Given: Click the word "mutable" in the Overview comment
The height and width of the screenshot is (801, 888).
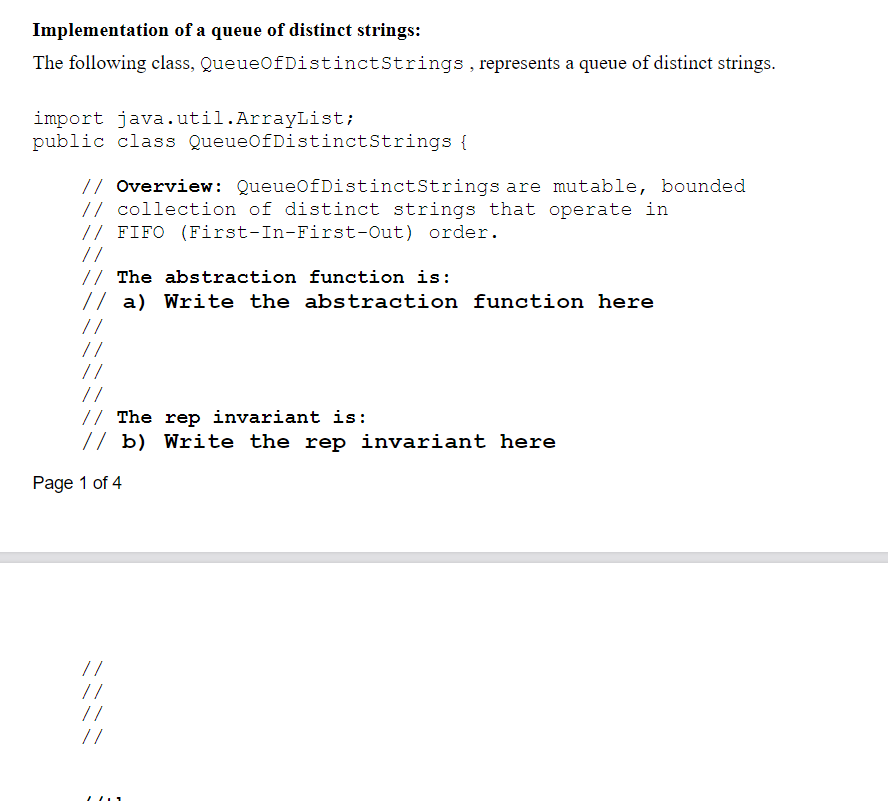Looking at the screenshot, I should (596, 186).
